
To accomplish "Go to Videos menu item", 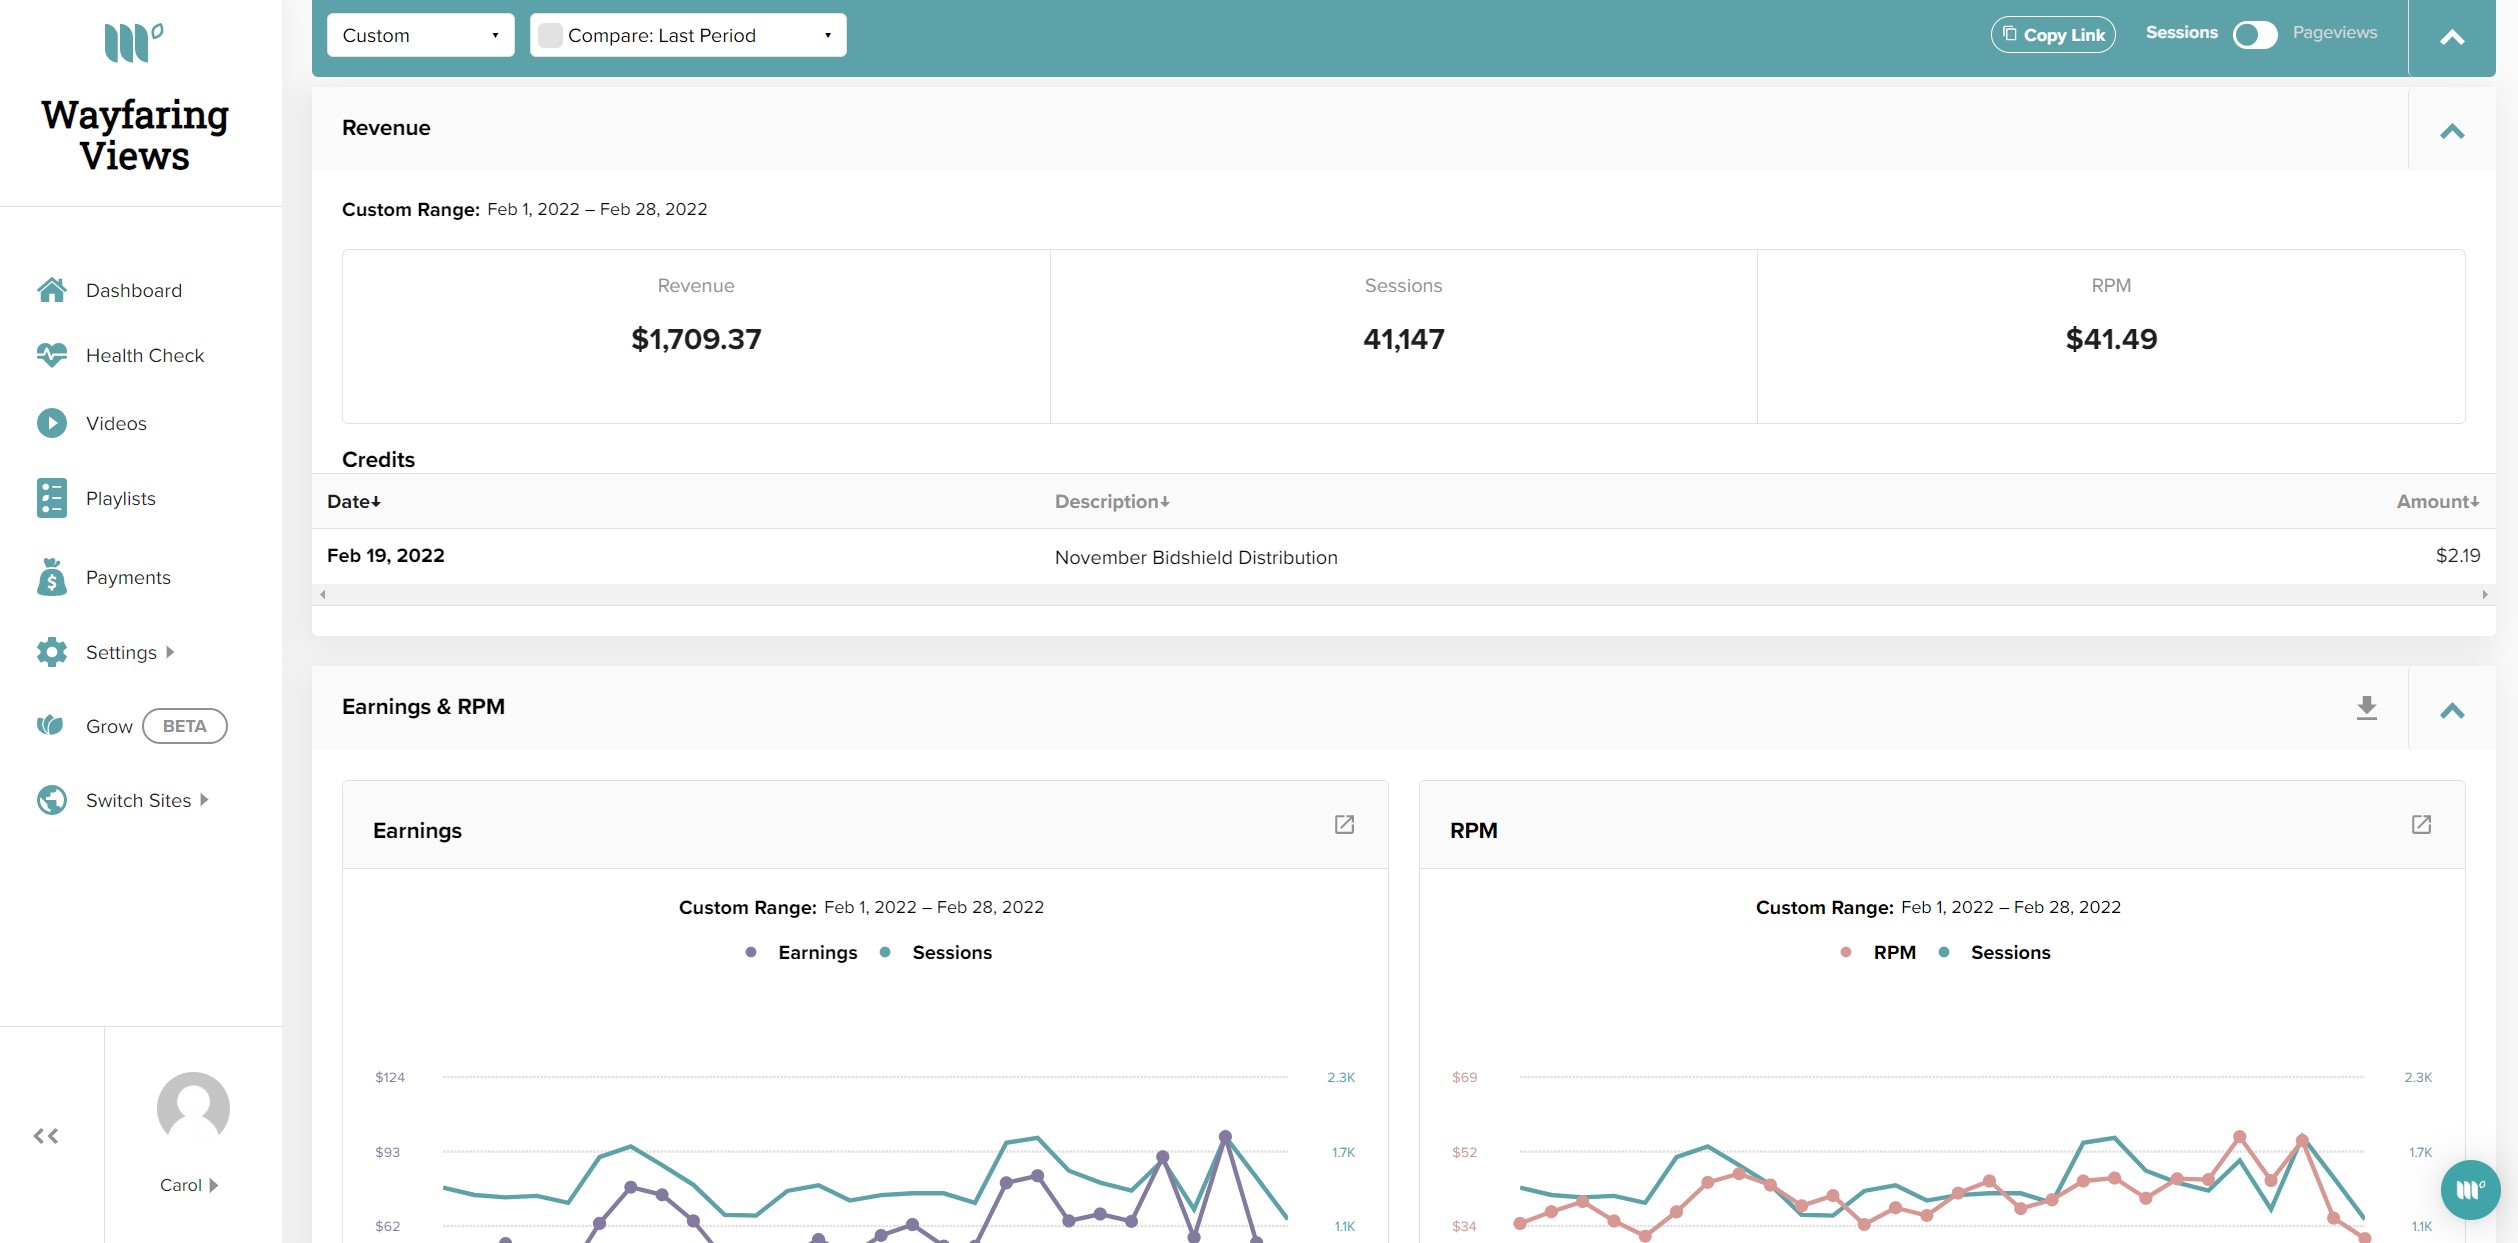I will point(116,423).
